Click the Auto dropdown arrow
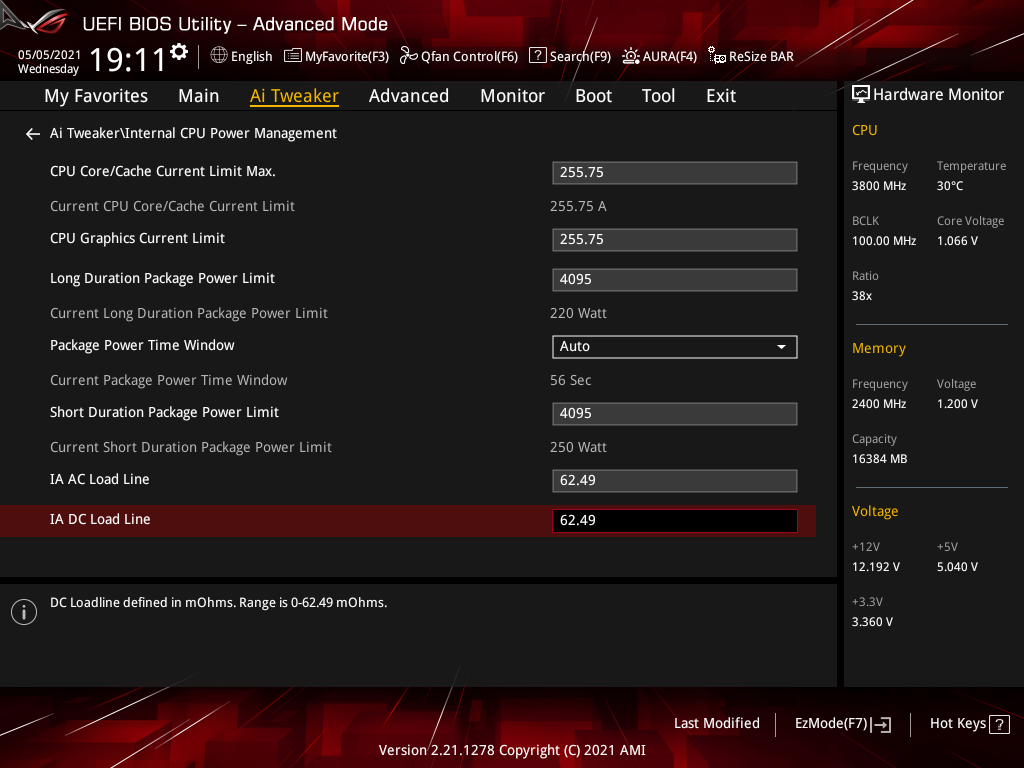The height and width of the screenshot is (768, 1024). pyautogui.click(x=781, y=347)
